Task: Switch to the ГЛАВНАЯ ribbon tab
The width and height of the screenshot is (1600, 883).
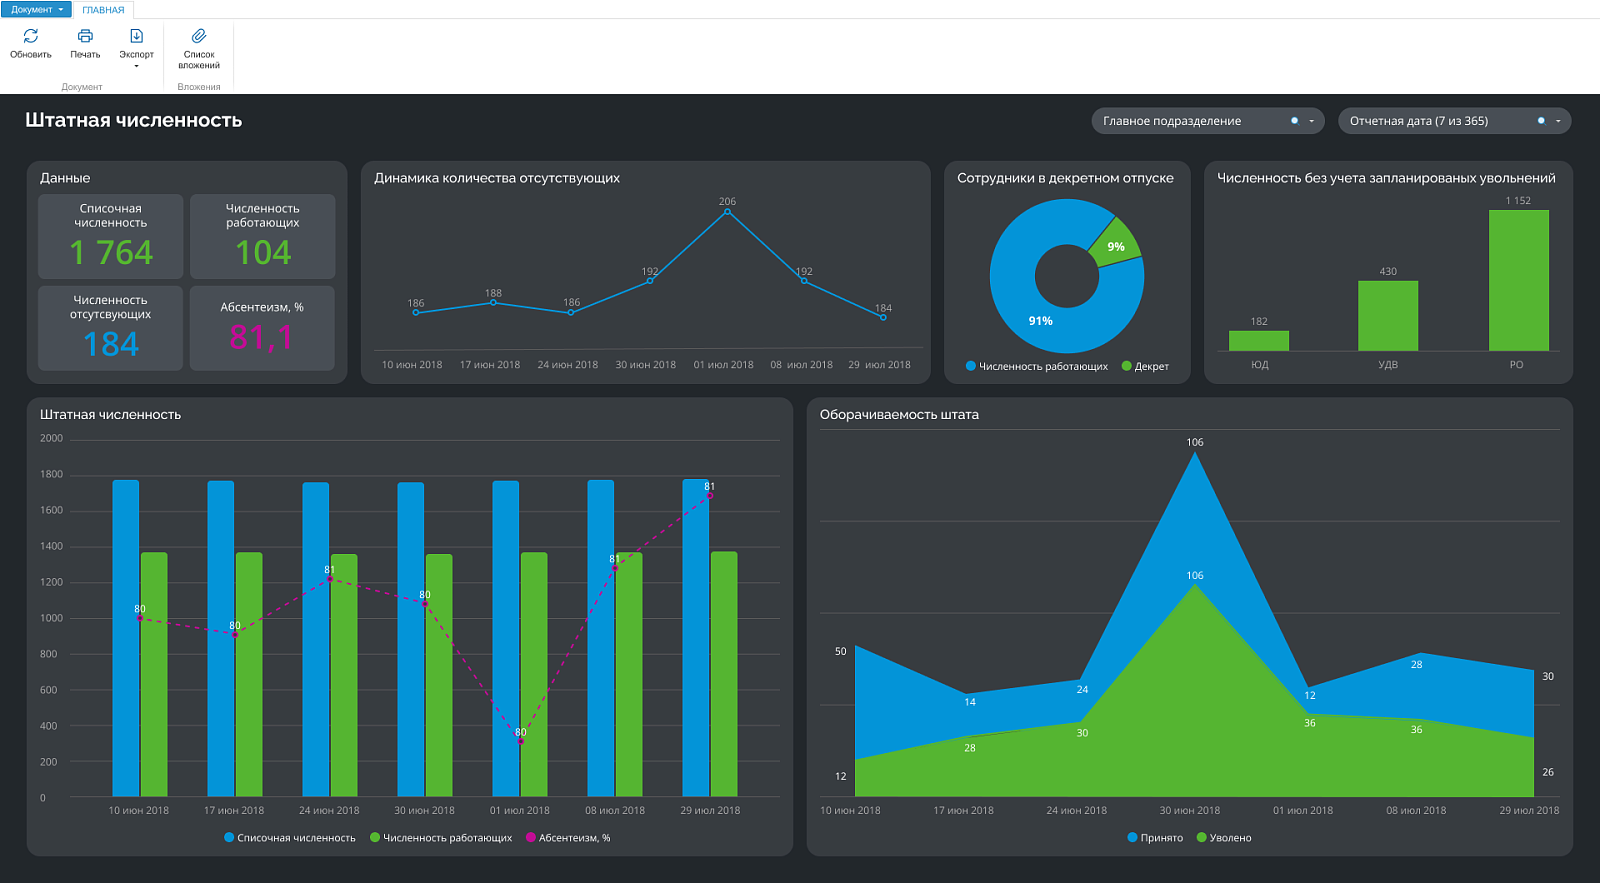Action: [103, 10]
